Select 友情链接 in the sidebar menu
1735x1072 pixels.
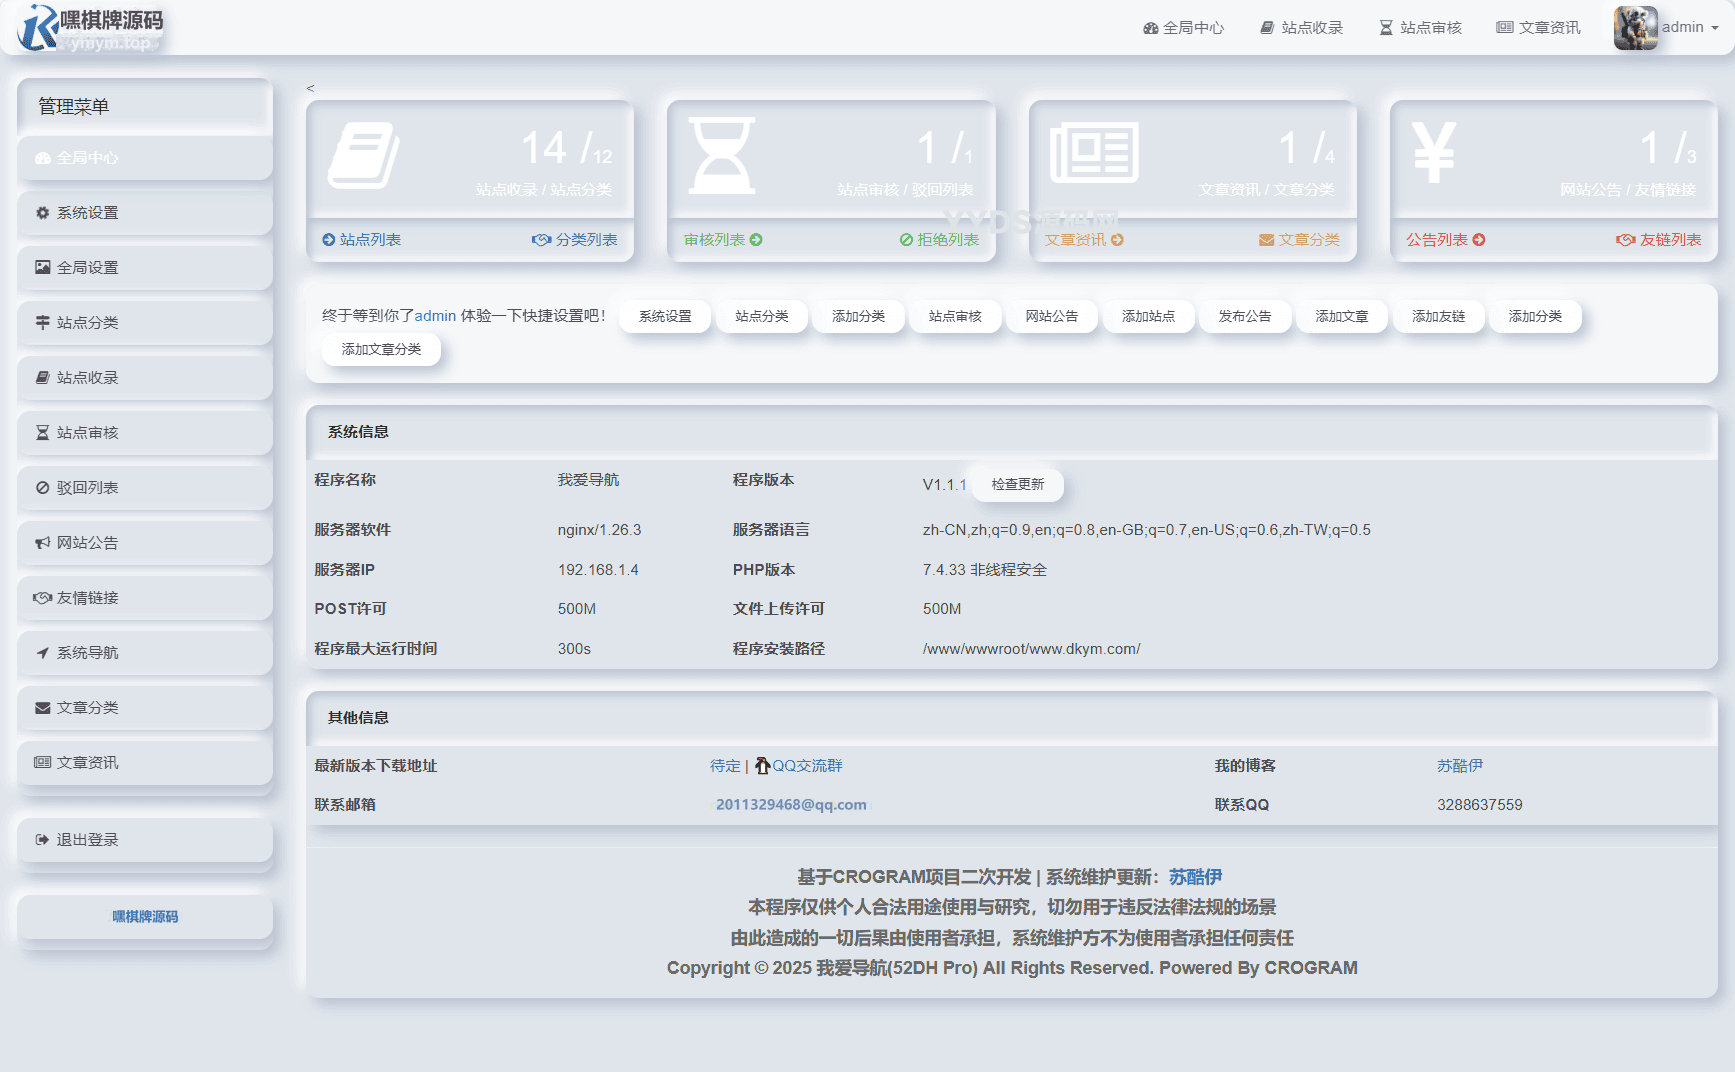click(145, 598)
